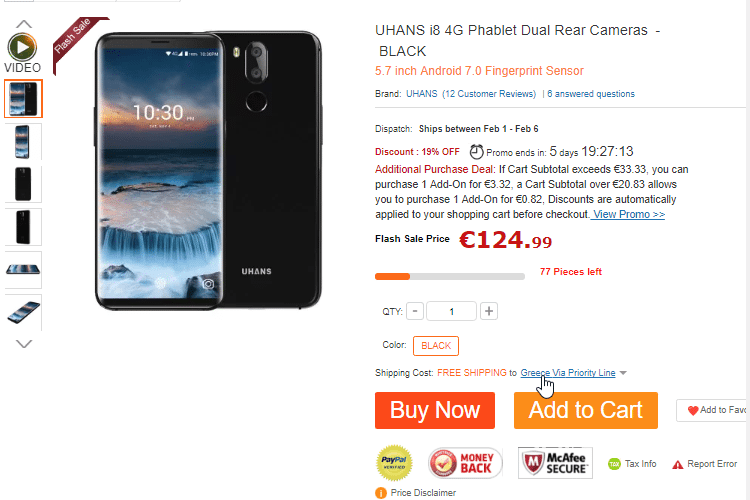
Task: Click the pieces-left progress bar
Action: tap(450, 277)
